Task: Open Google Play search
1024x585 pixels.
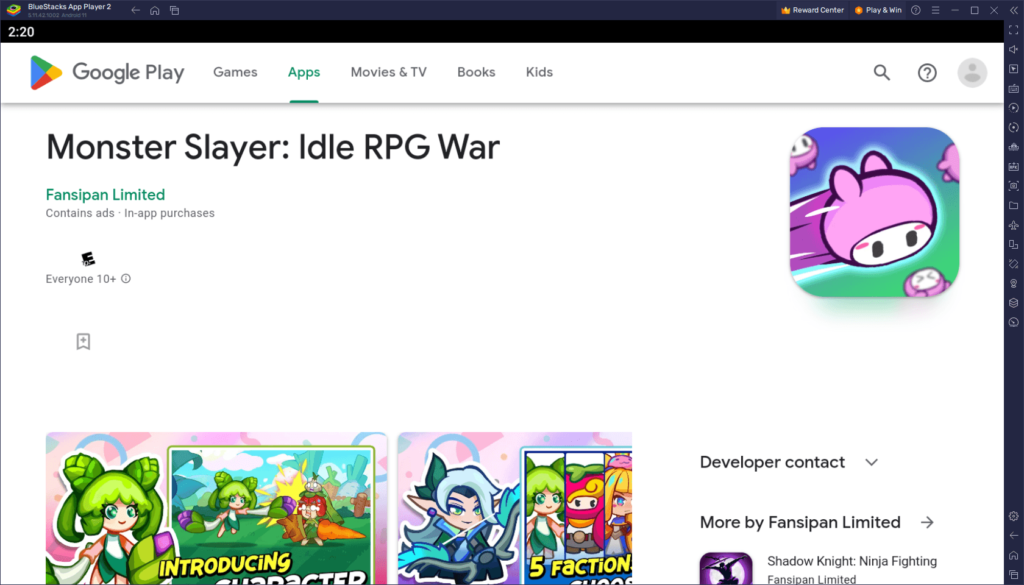Action: 881,72
